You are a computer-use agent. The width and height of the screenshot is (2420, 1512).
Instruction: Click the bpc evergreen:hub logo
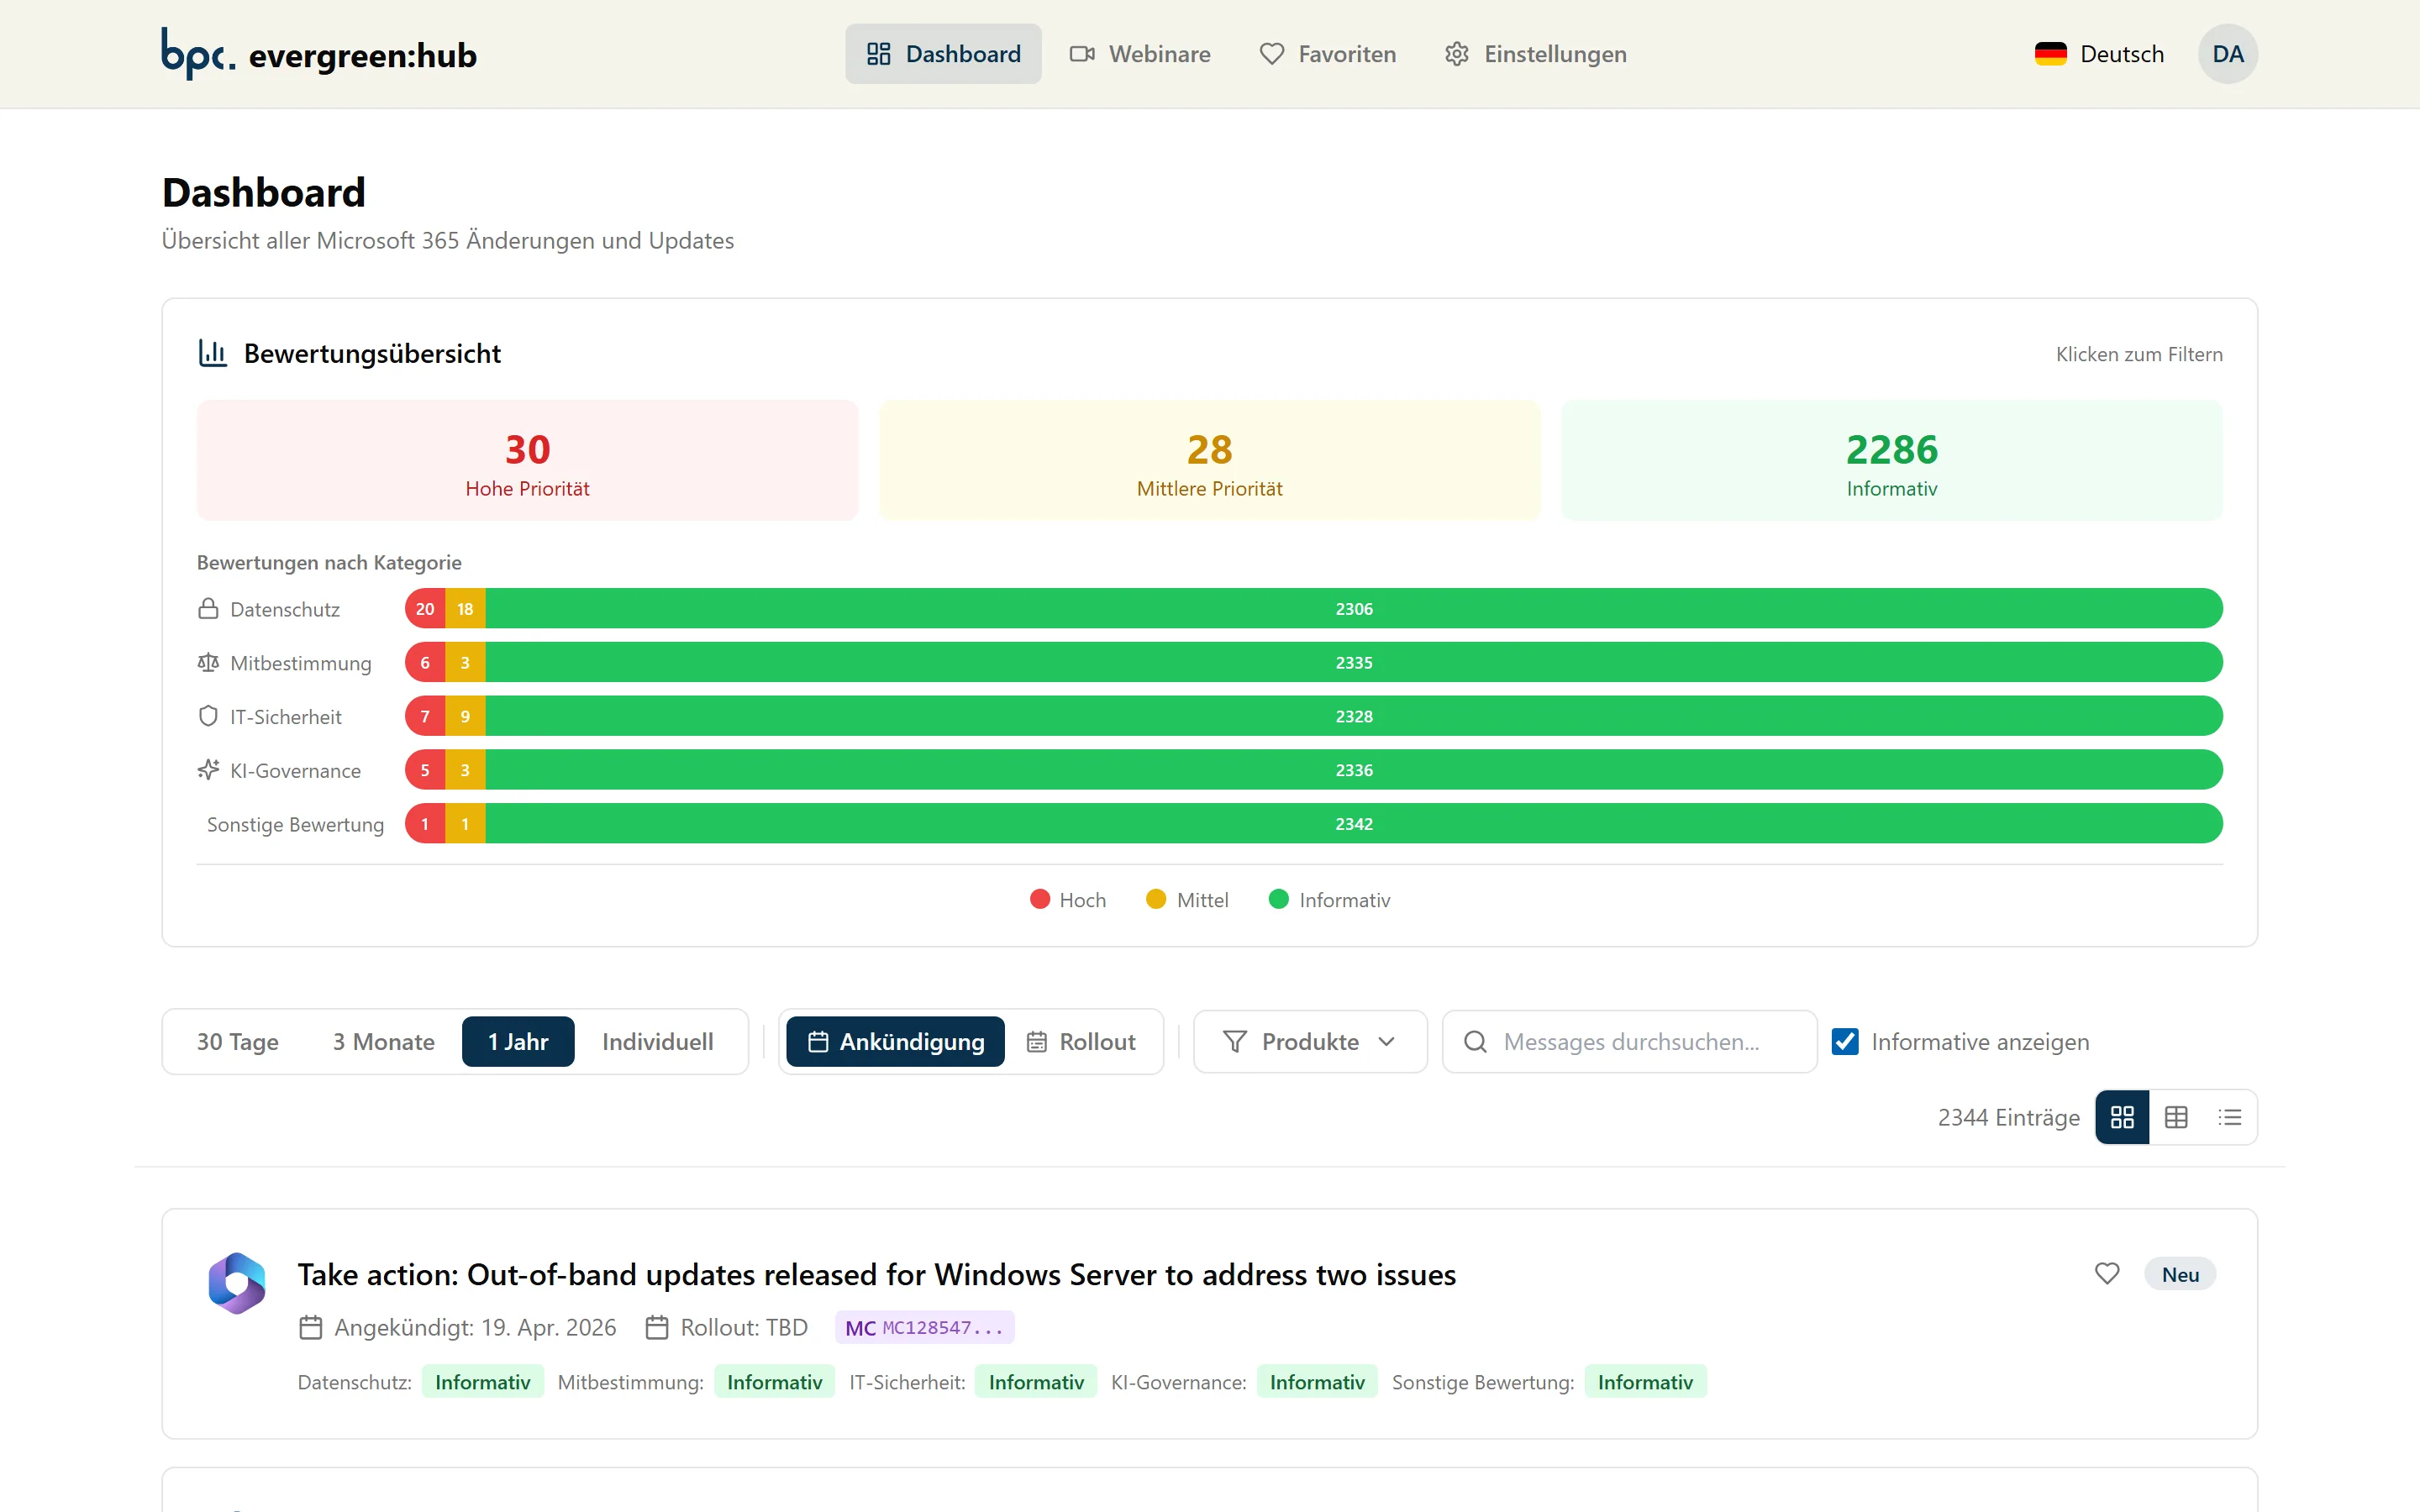pyautogui.click(x=319, y=54)
